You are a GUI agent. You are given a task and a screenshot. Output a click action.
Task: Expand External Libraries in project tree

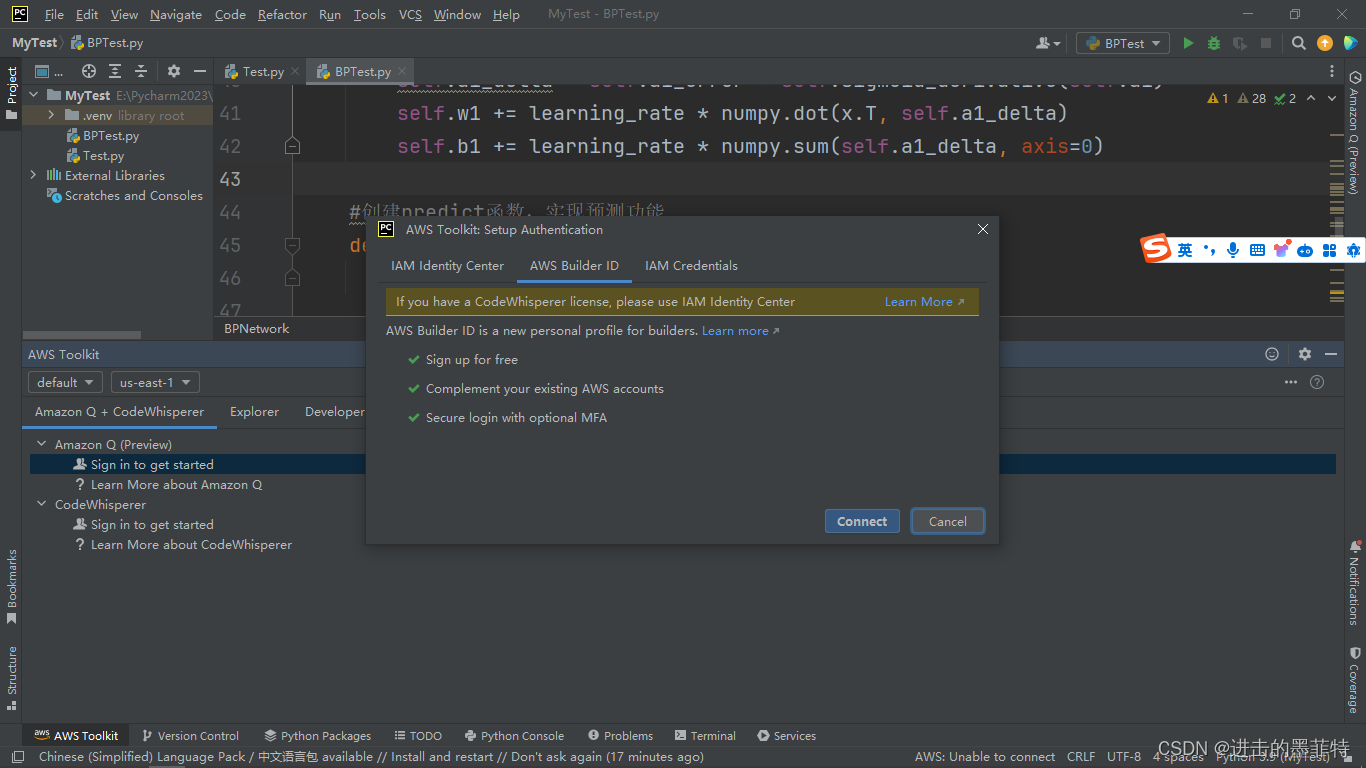tap(34, 175)
